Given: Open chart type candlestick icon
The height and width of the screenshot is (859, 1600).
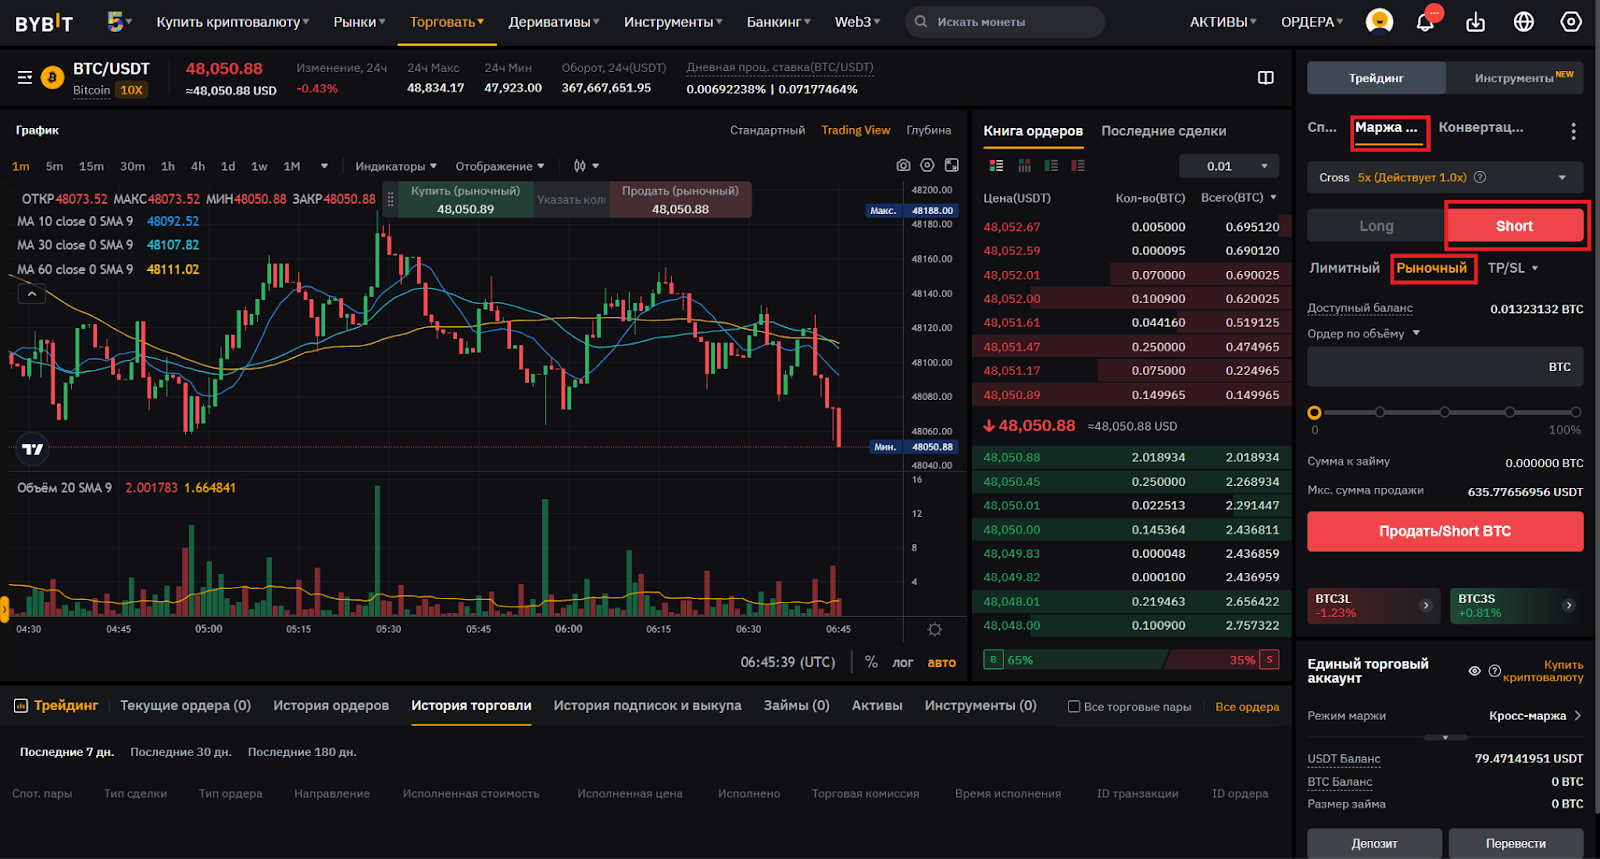Looking at the screenshot, I should [581, 166].
